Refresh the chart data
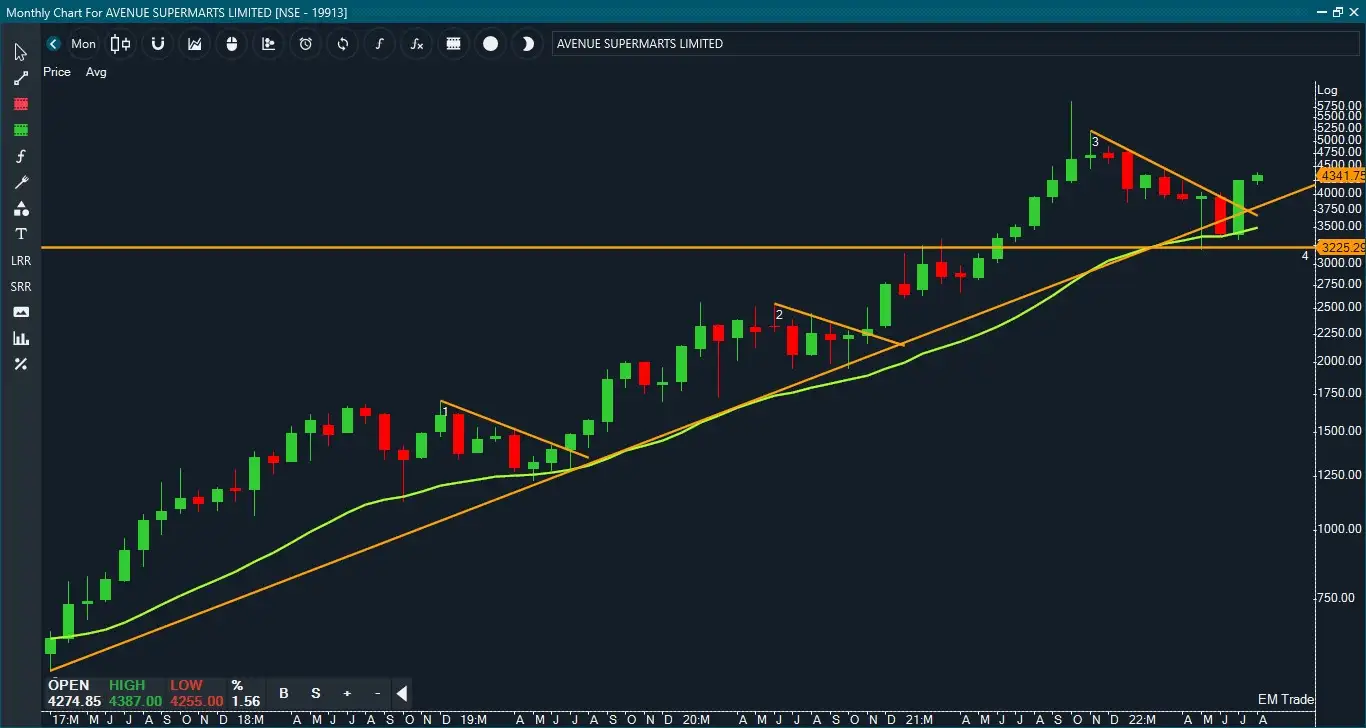1366x728 pixels. [x=343, y=44]
